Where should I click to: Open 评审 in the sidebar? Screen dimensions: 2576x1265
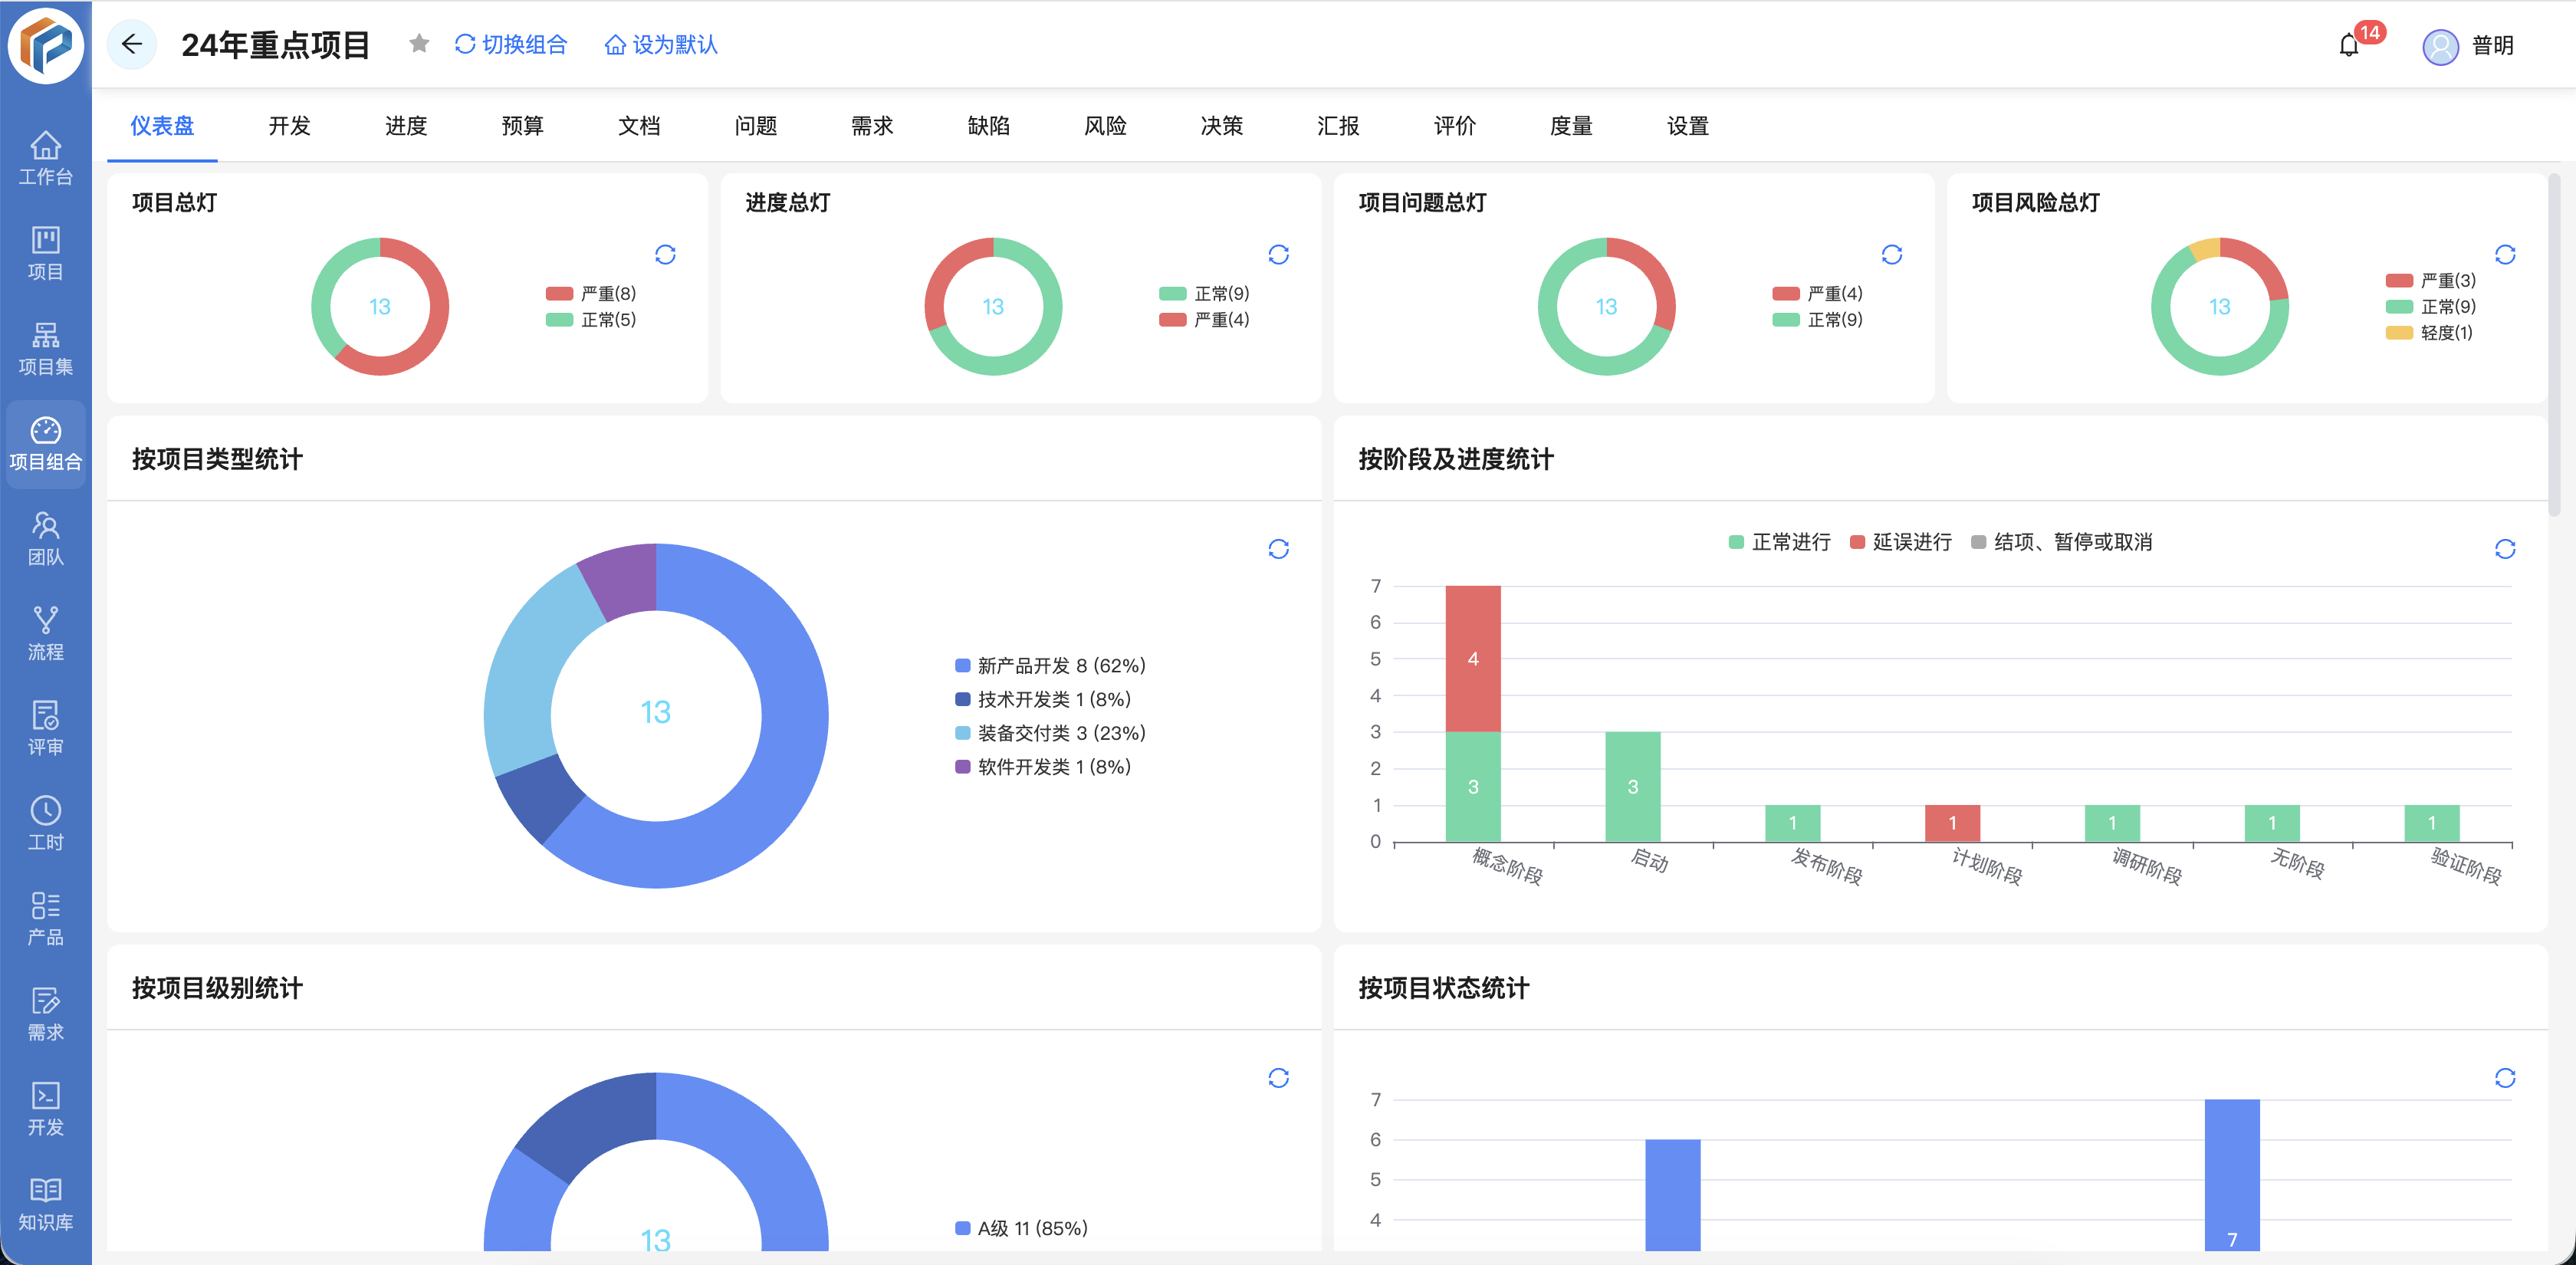(46, 729)
